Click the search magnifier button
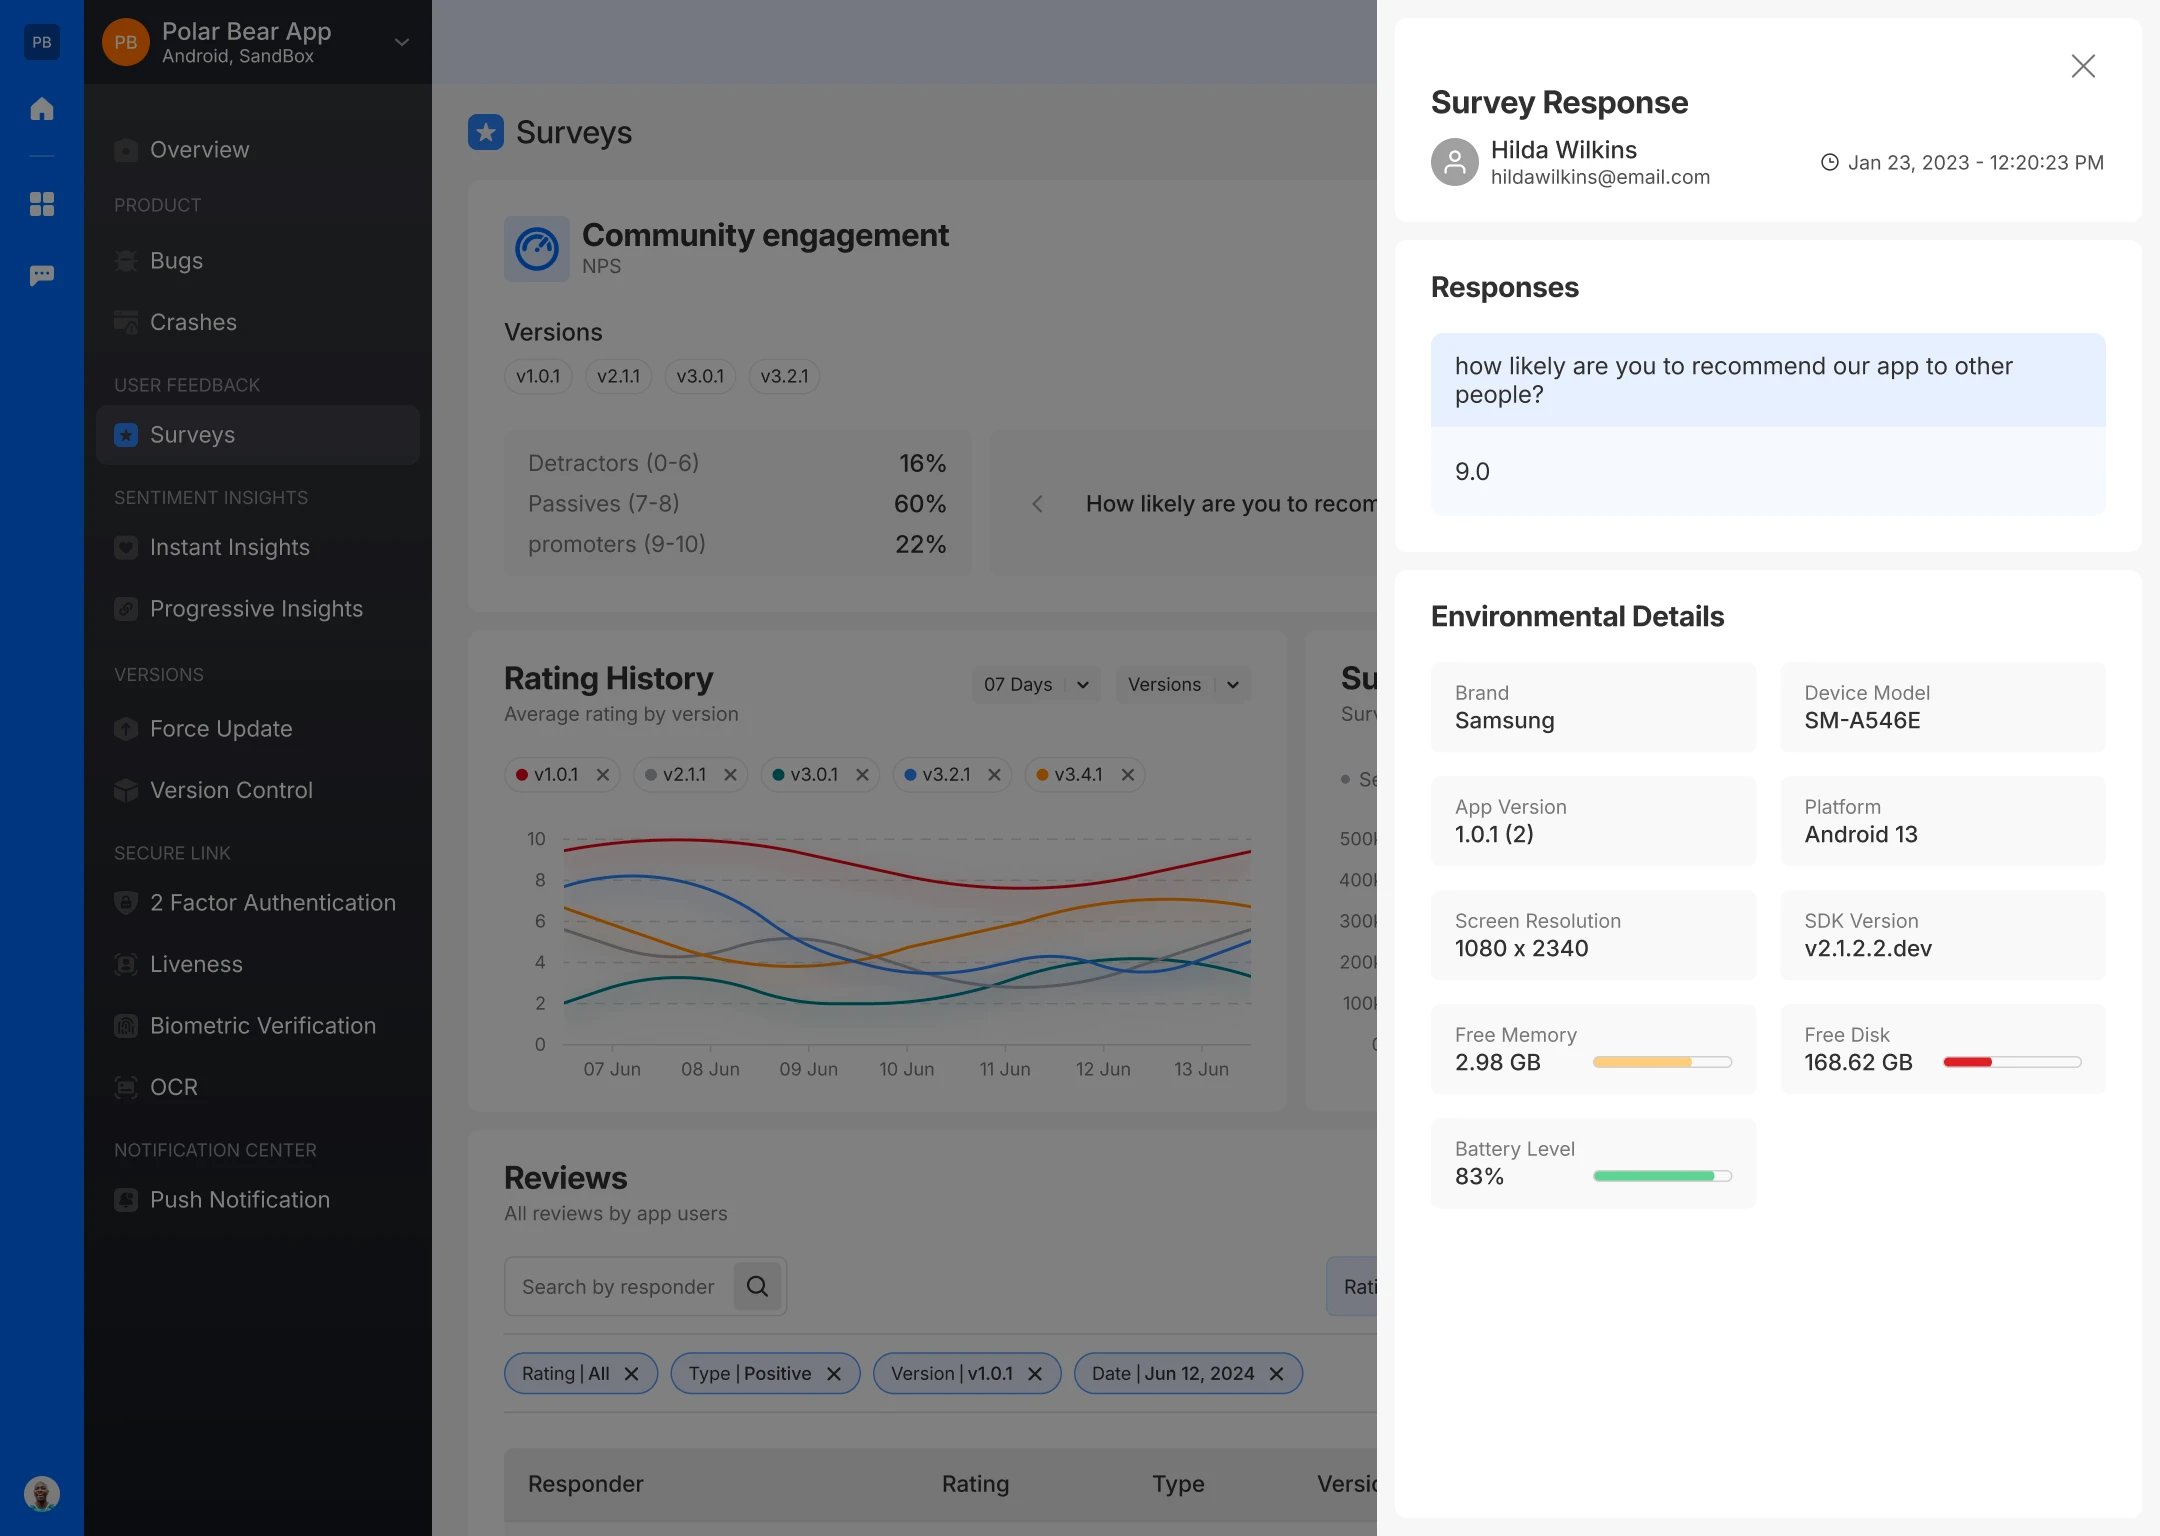The width and height of the screenshot is (2160, 1536). coord(757,1286)
